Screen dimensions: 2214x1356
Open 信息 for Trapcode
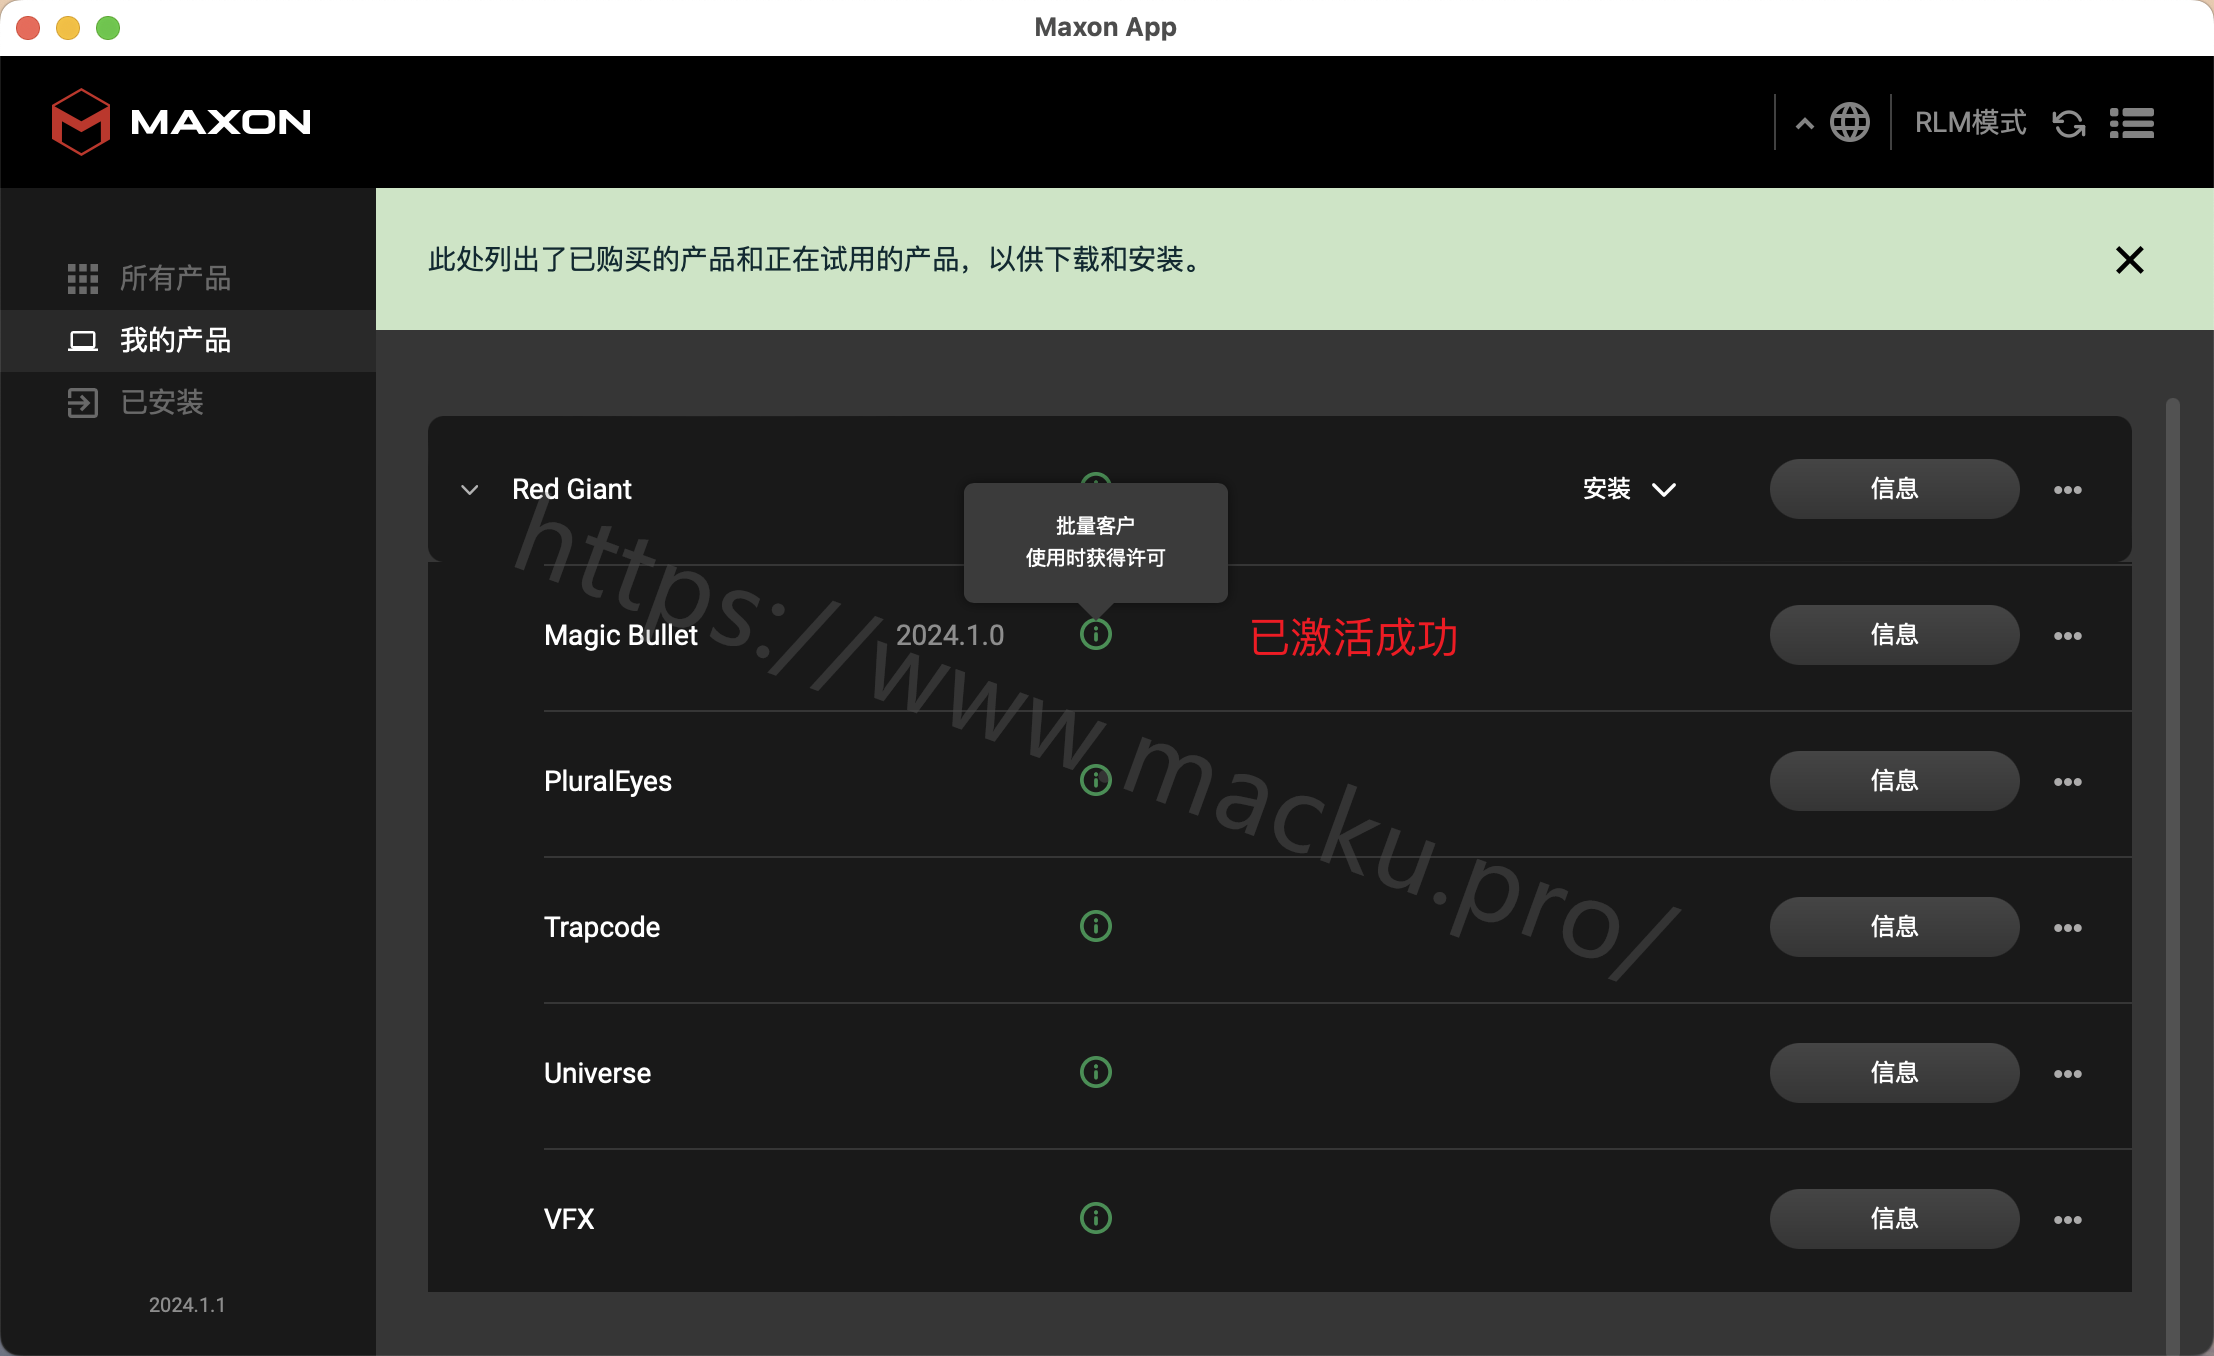coord(1894,927)
